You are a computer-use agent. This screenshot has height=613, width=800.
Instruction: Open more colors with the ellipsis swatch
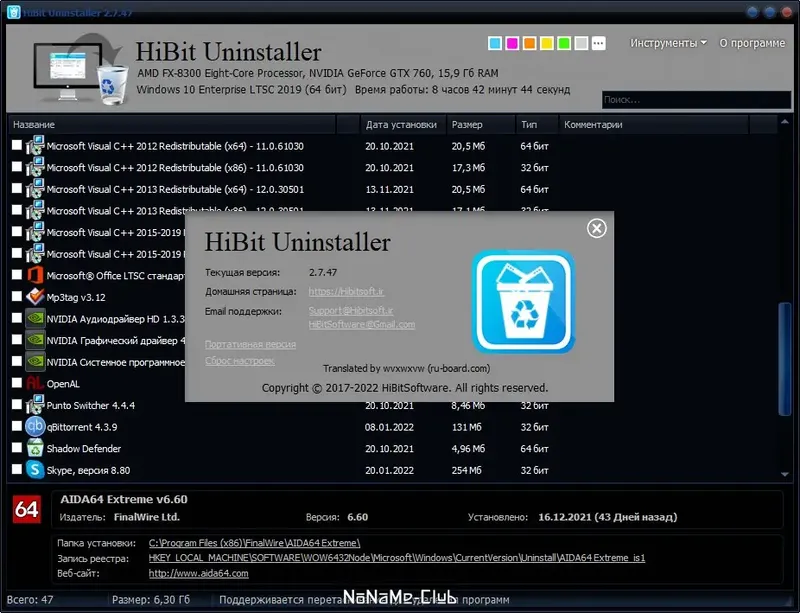click(x=598, y=43)
